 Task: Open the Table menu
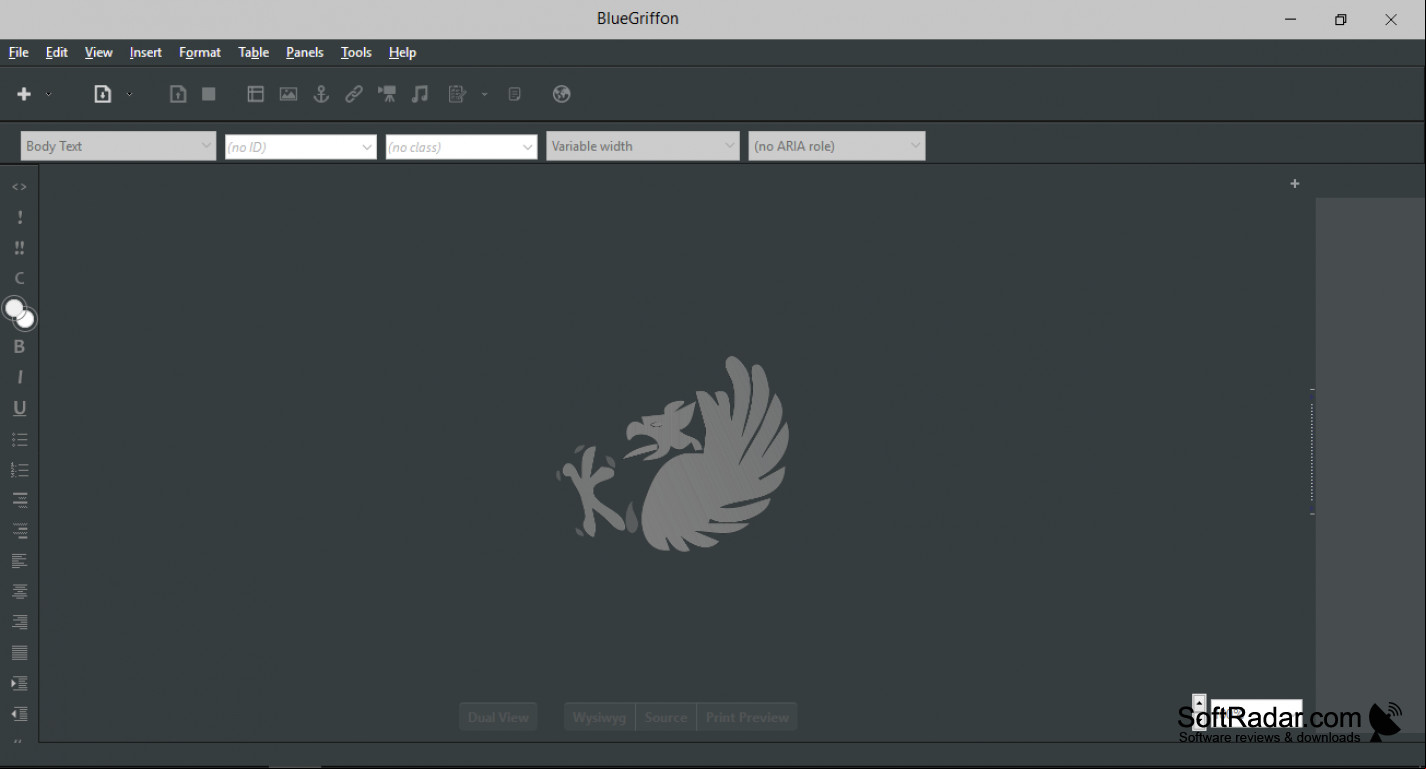coord(254,52)
